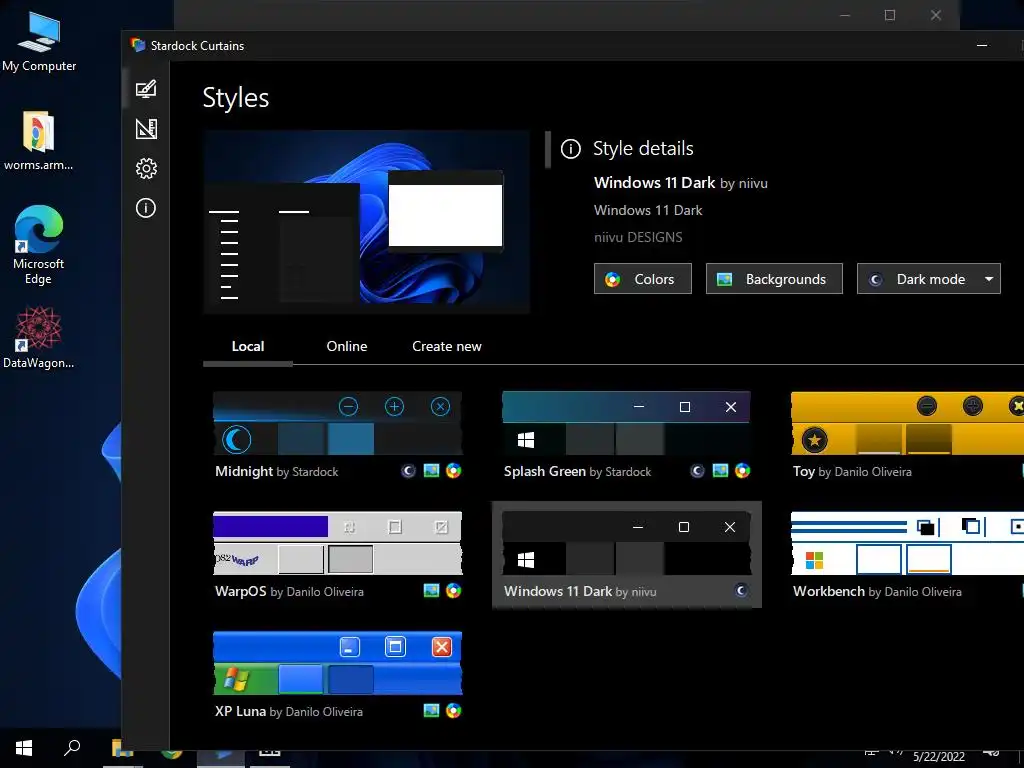
Task: Click Midnight style's color wheel icon
Action: pos(453,471)
